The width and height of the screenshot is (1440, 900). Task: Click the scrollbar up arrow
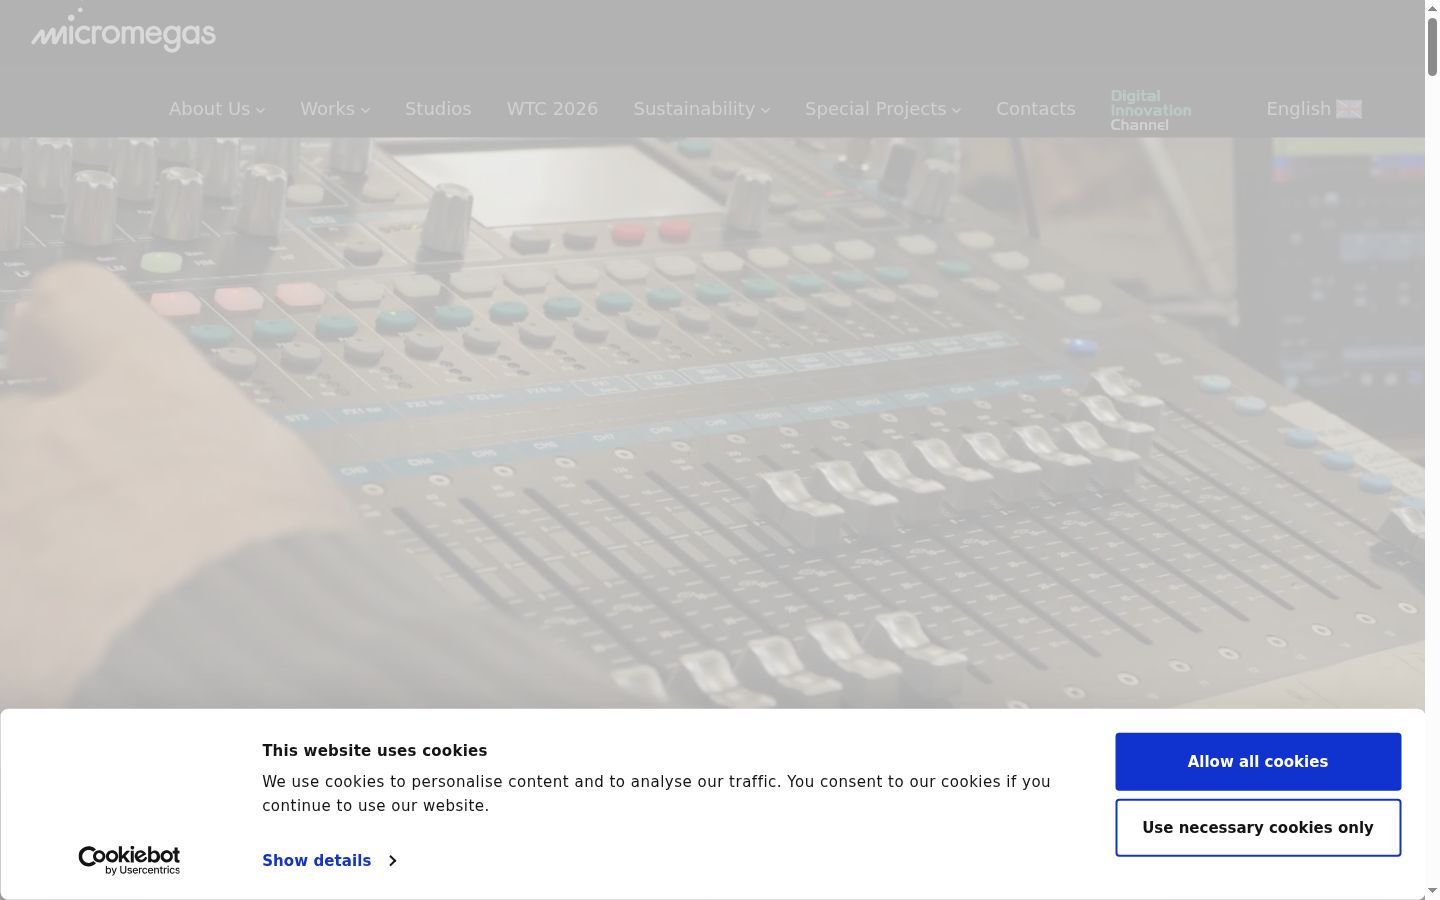1432,7
